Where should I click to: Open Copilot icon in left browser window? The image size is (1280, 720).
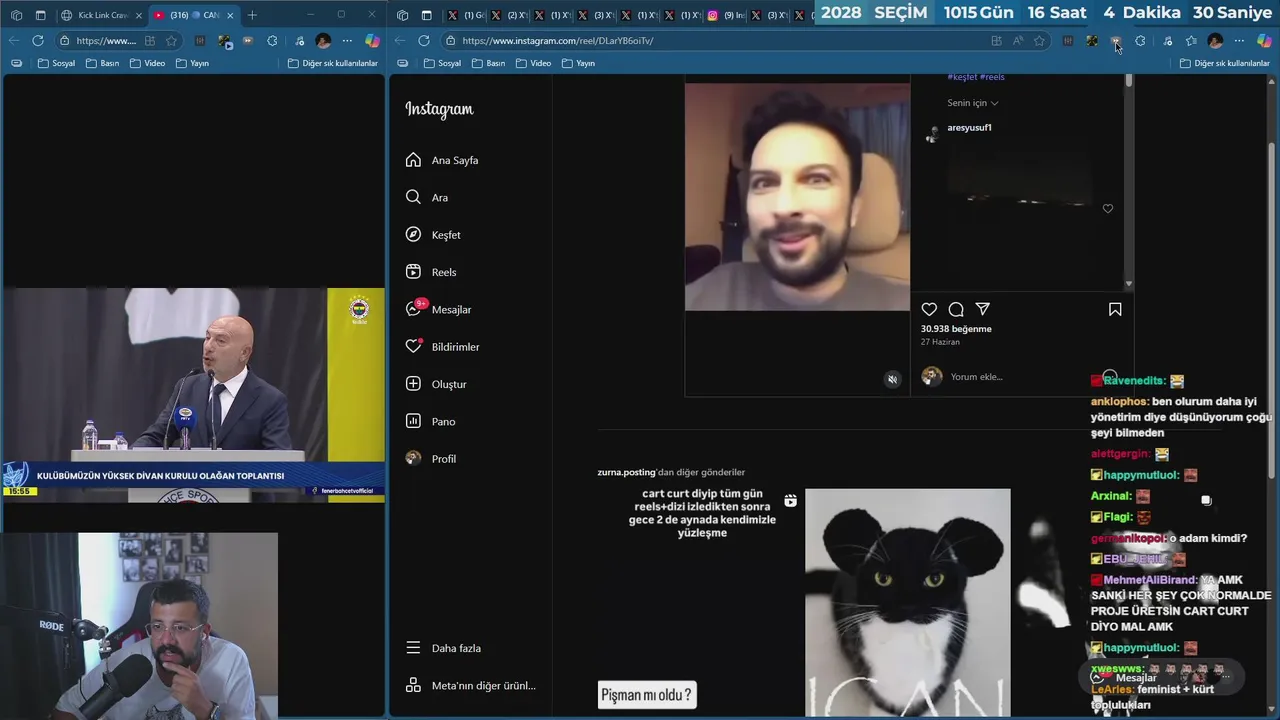click(x=372, y=41)
